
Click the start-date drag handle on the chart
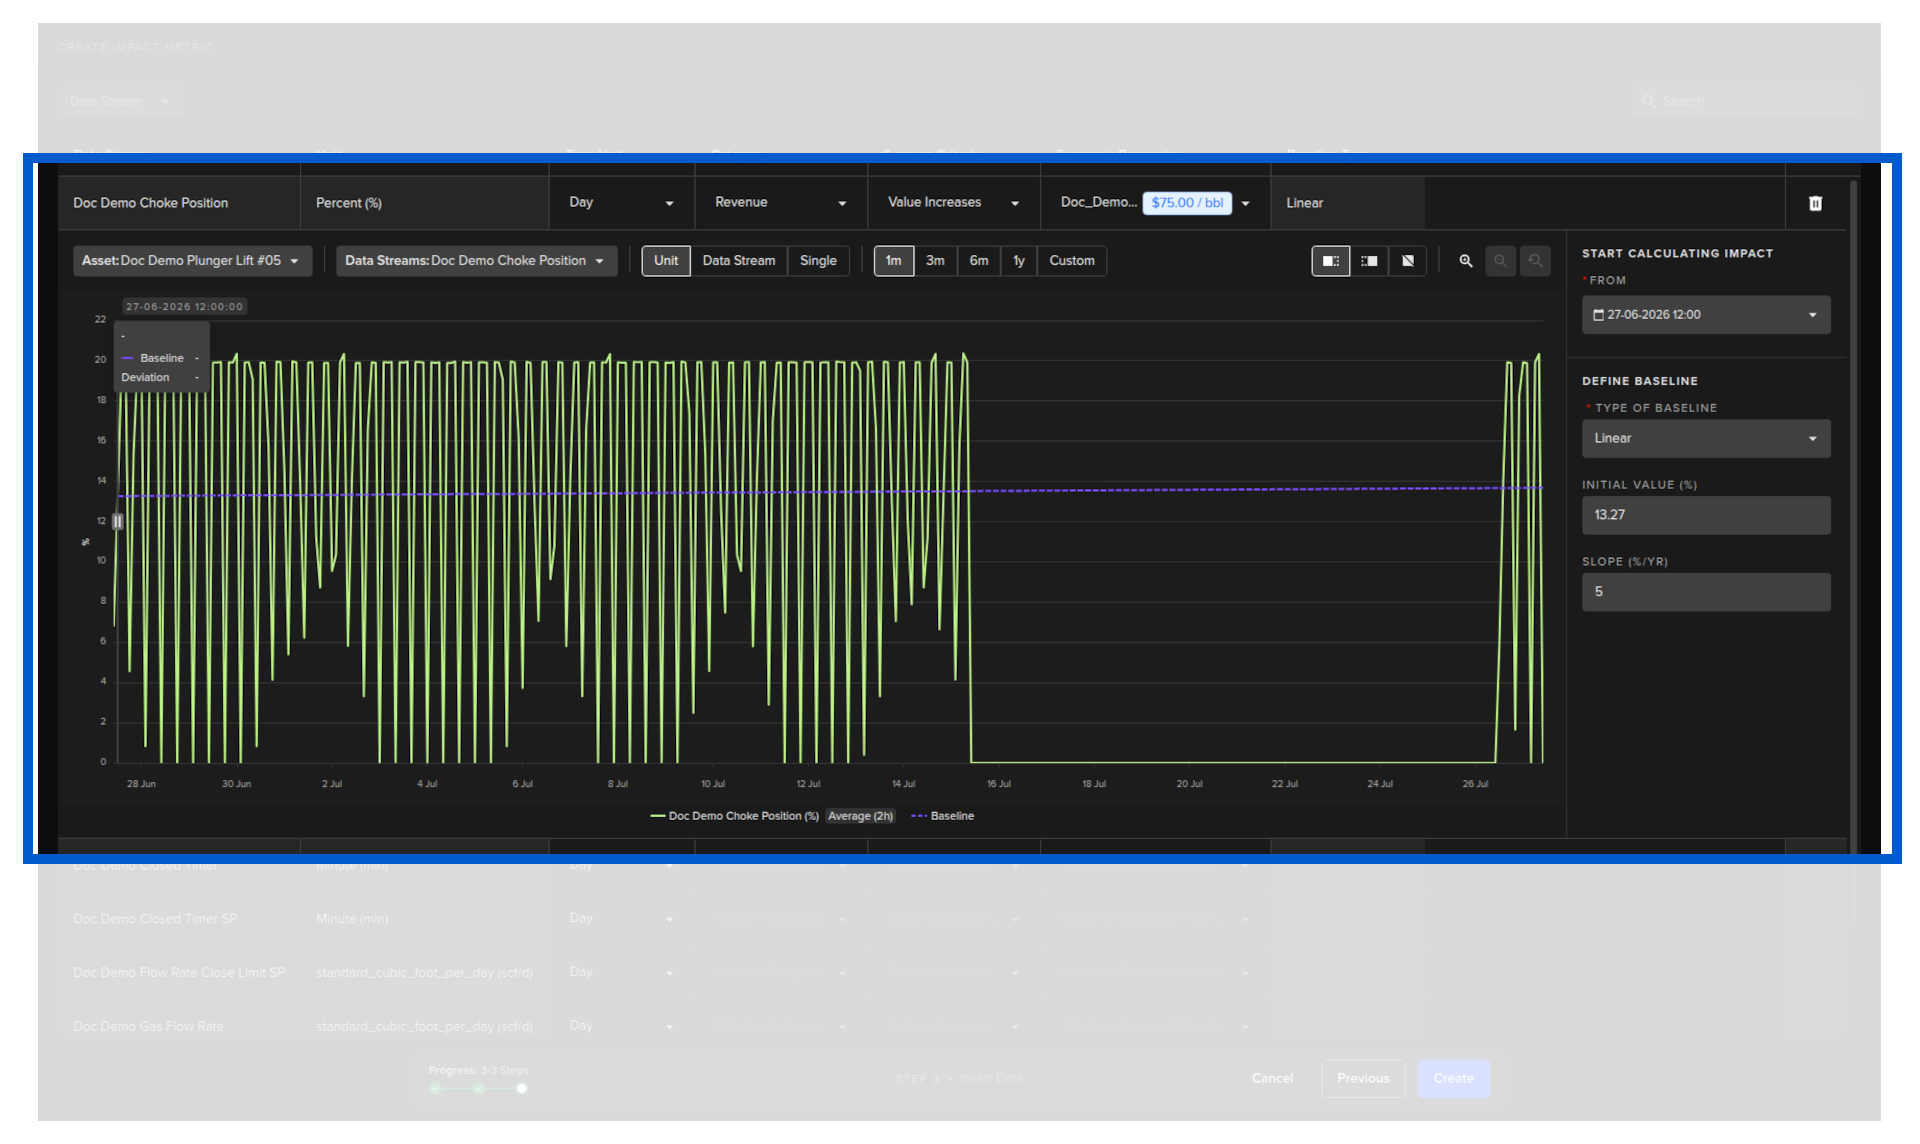tap(118, 521)
